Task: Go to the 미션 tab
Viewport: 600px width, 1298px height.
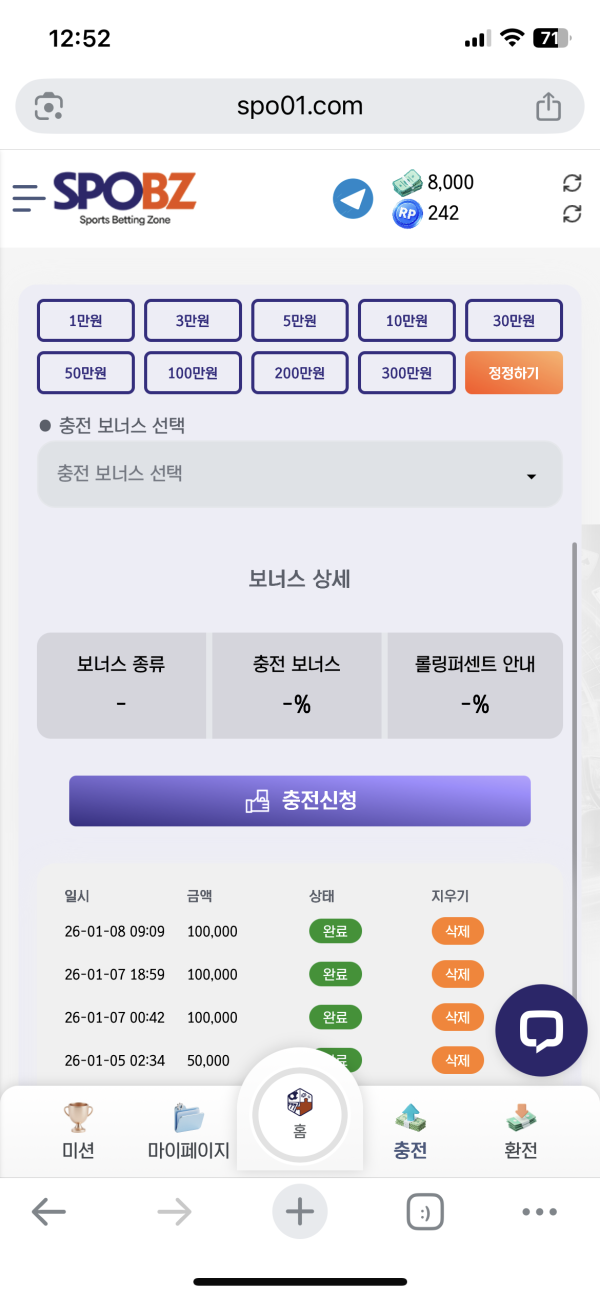Action: [77, 1131]
